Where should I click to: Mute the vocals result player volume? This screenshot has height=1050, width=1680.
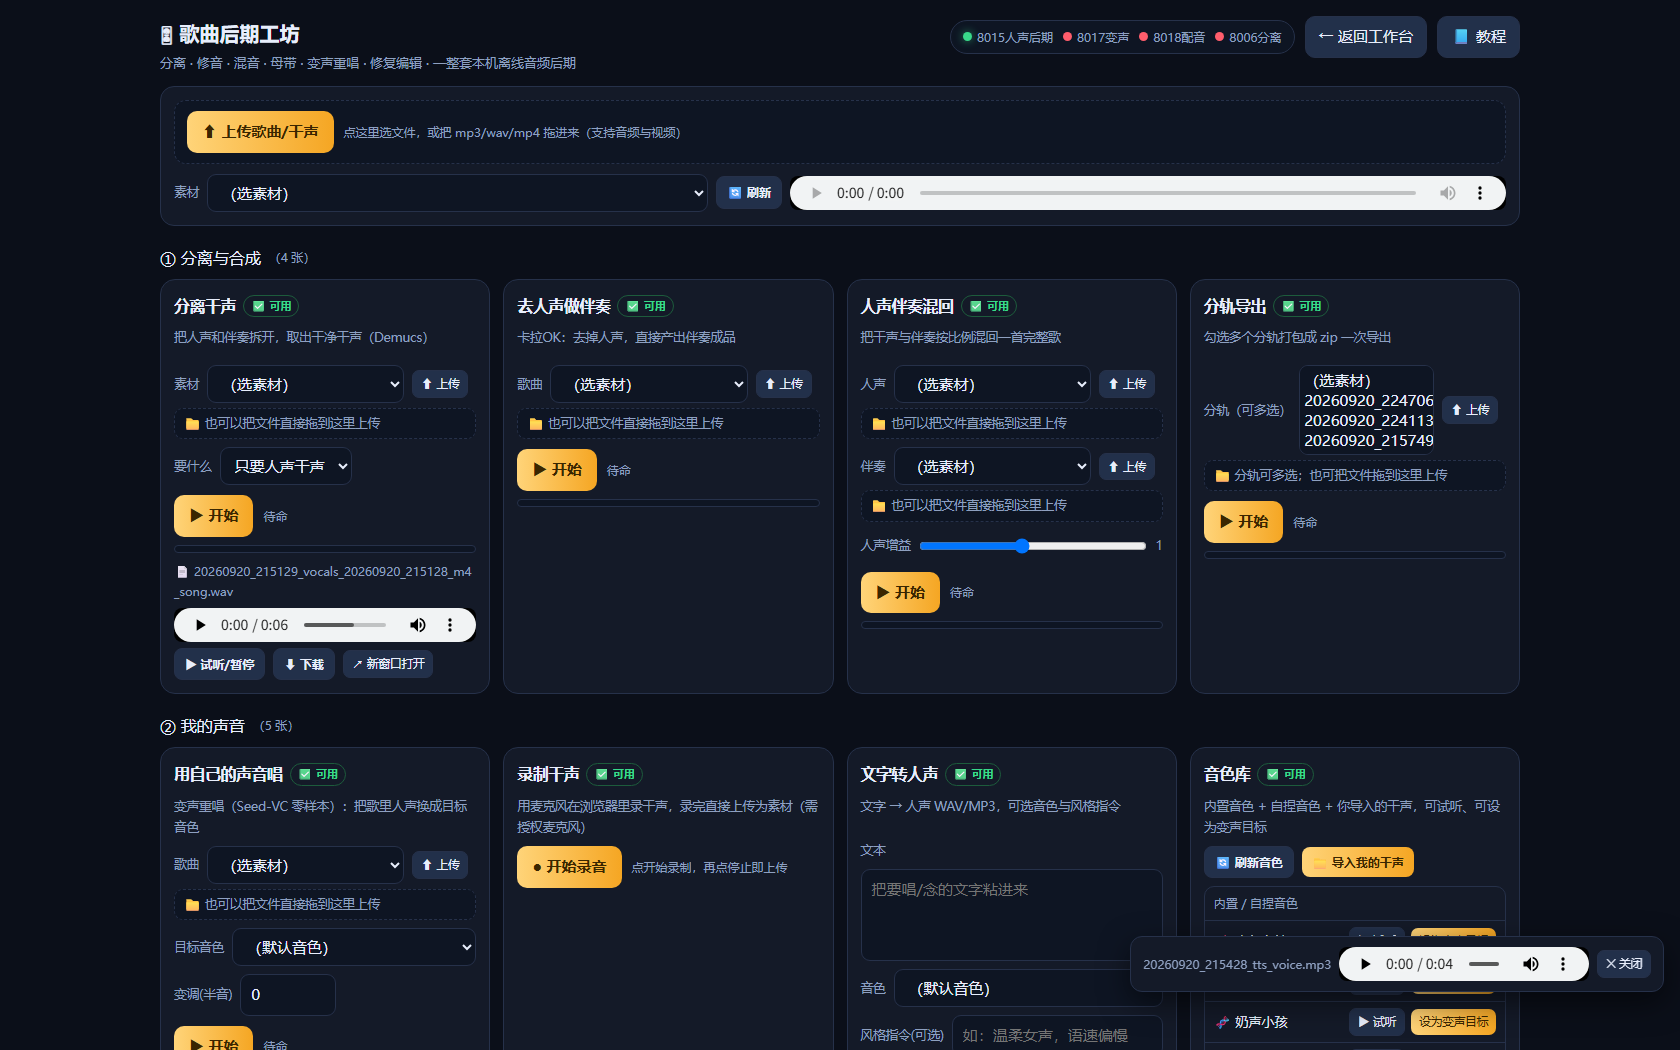(x=418, y=625)
